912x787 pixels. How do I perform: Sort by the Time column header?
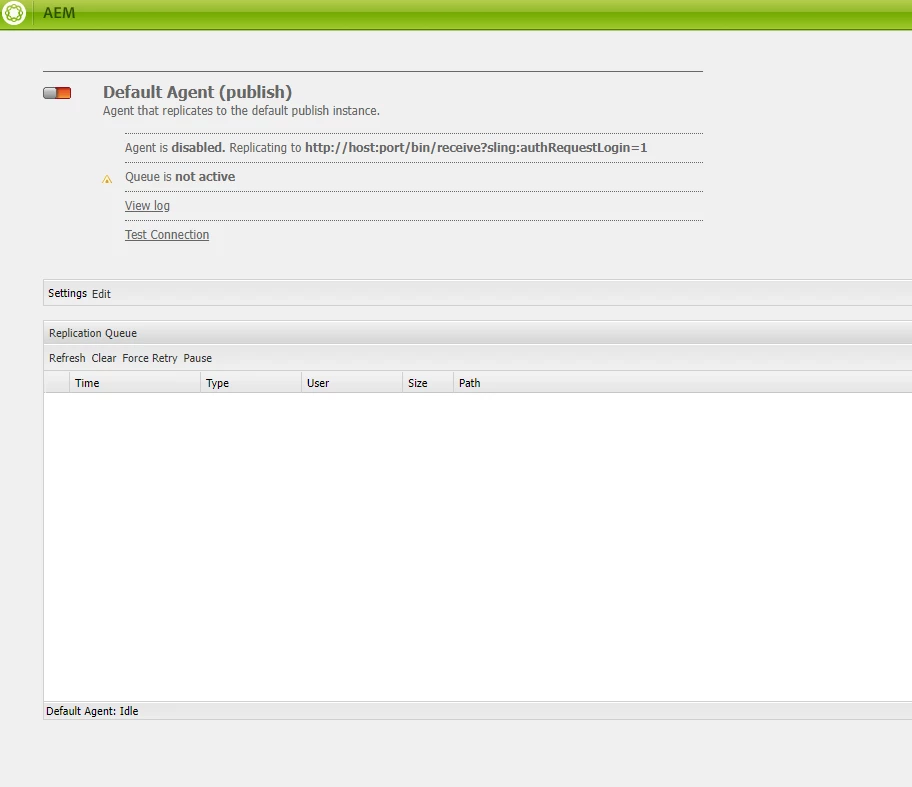pos(135,383)
